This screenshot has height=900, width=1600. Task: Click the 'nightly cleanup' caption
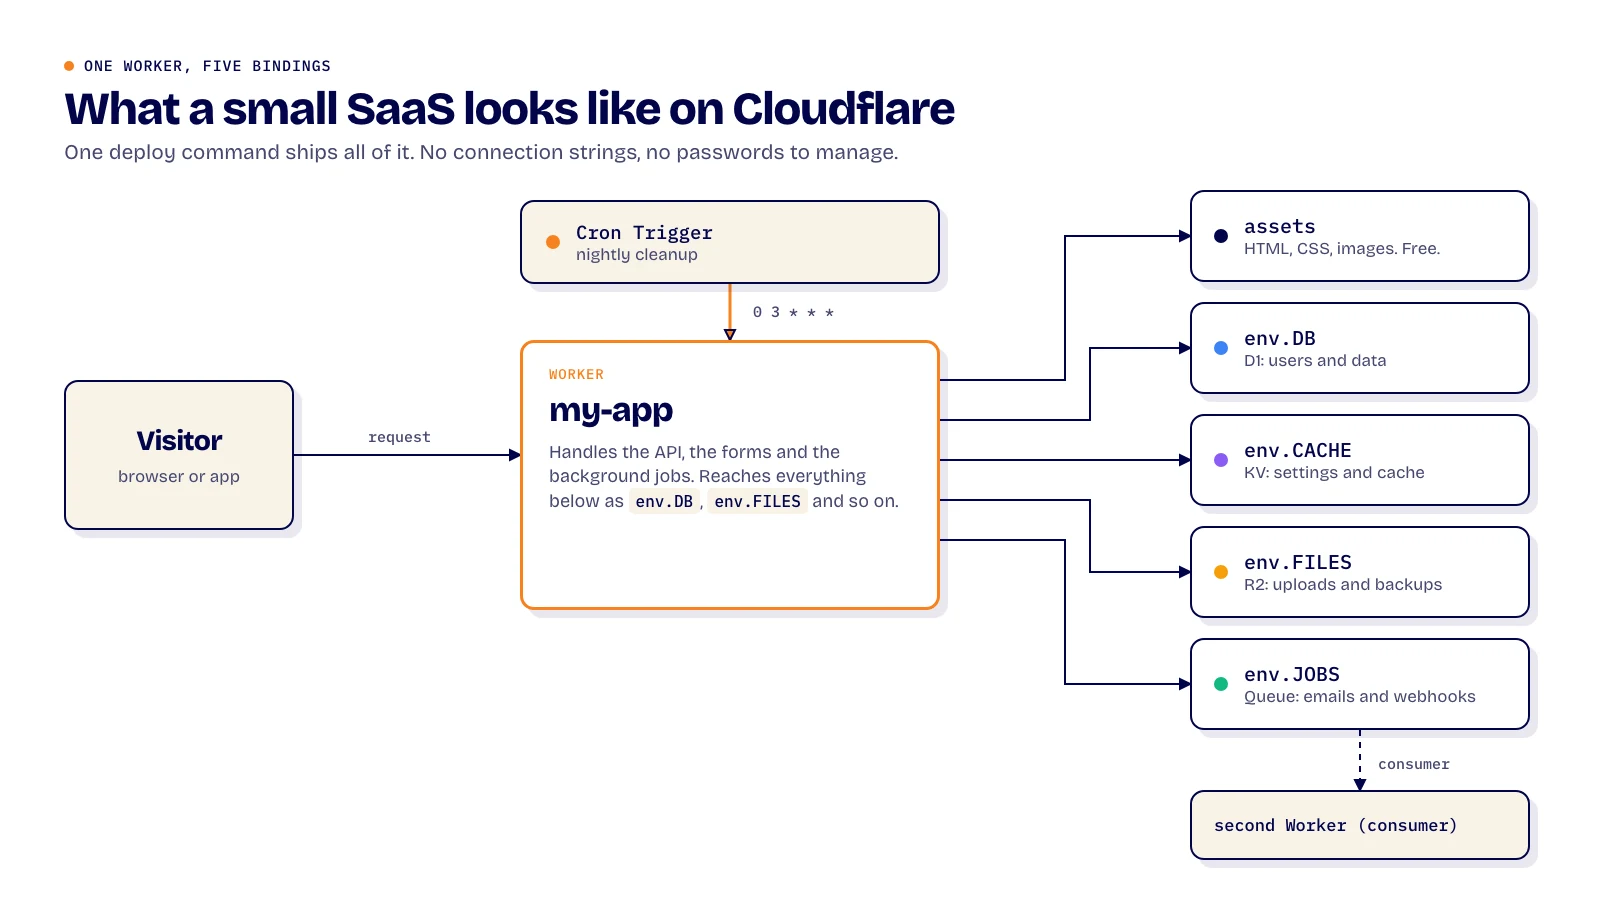pos(637,255)
